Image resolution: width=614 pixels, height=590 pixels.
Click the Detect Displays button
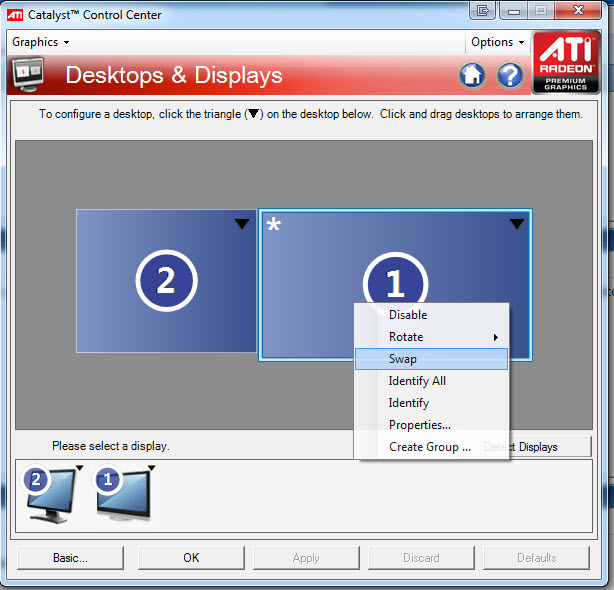550,447
